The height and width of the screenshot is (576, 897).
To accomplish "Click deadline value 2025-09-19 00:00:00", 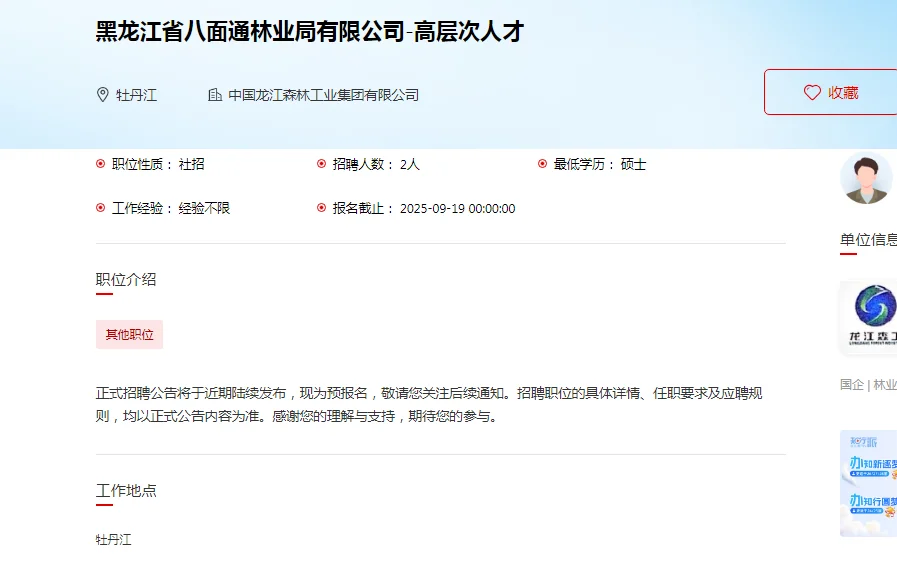I will coord(458,208).
